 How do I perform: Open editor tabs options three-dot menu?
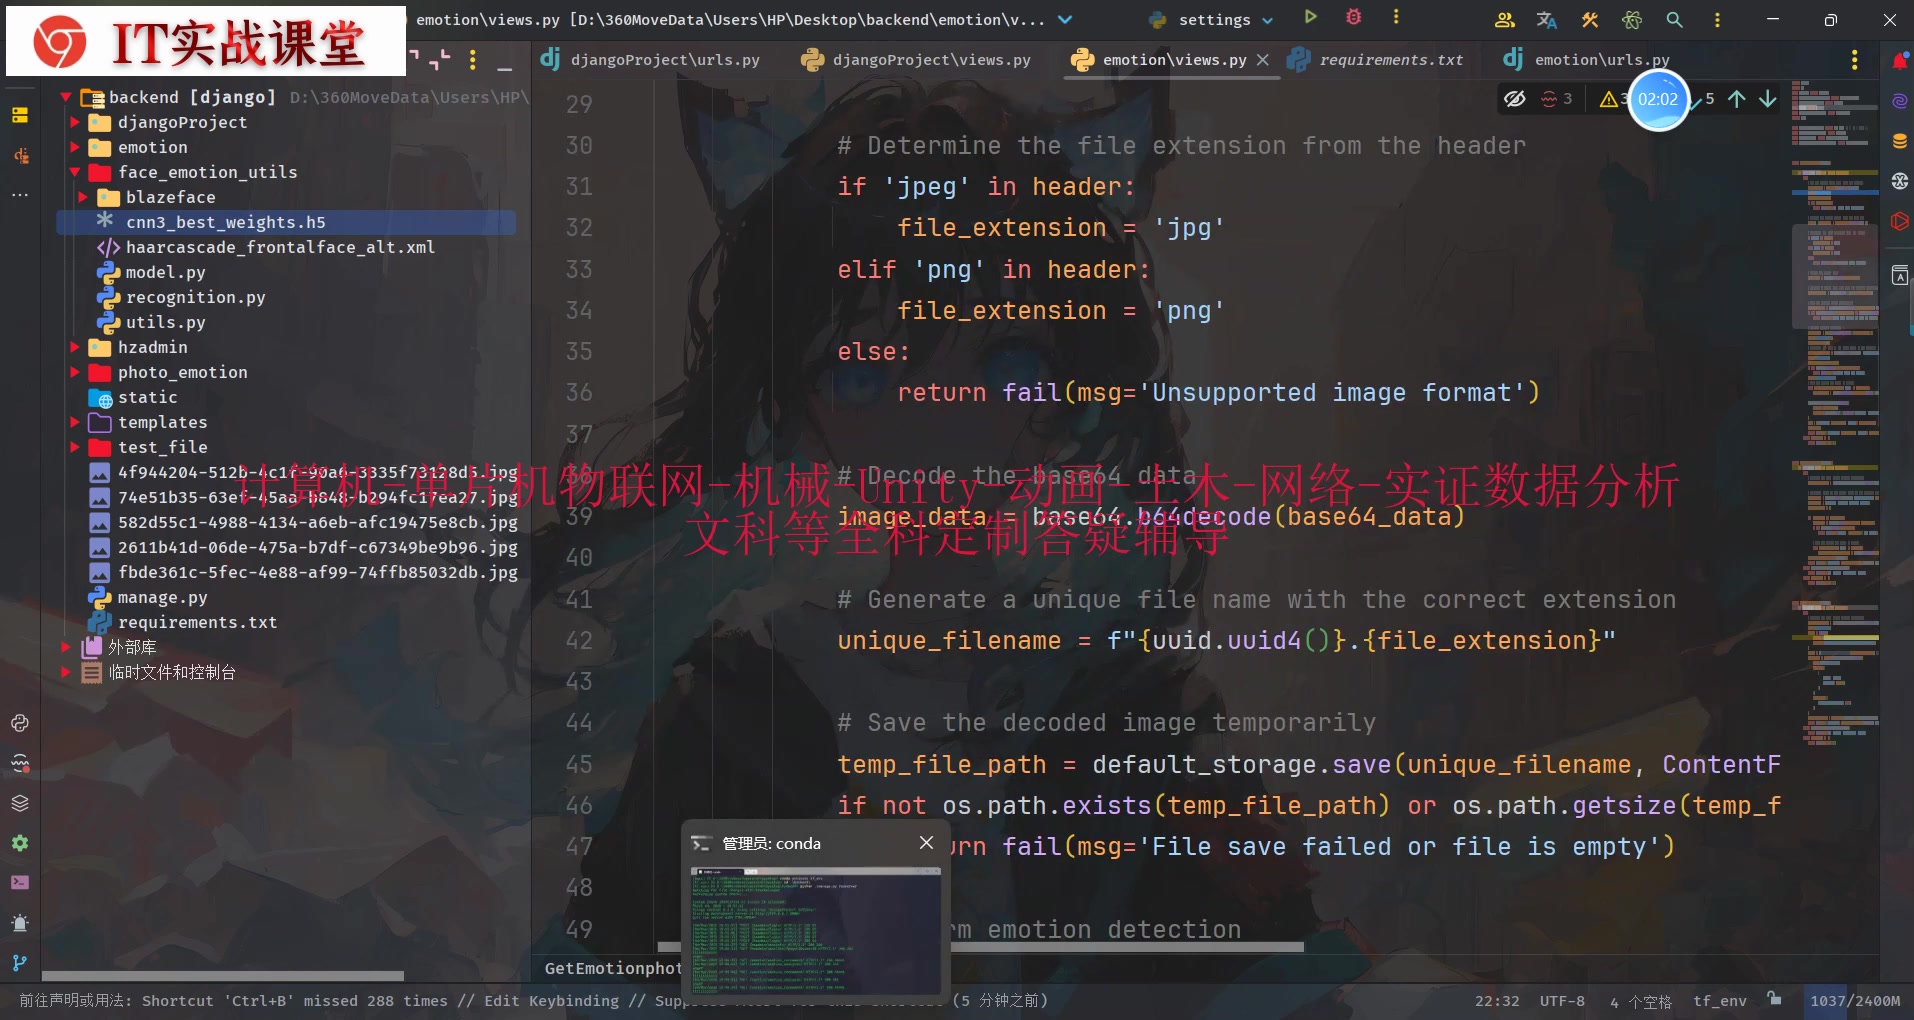pyautogui.click(x=1855, y=60)
